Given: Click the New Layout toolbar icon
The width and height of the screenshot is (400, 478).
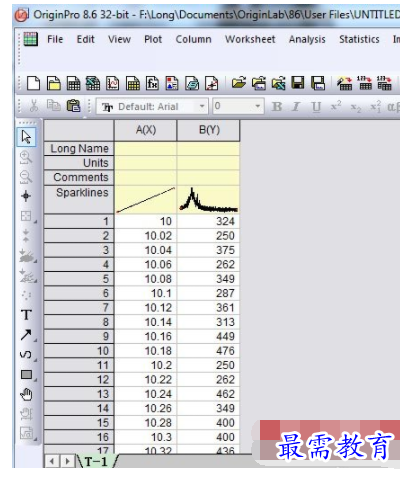Looking at the screenshot, I should click(172, 83).
